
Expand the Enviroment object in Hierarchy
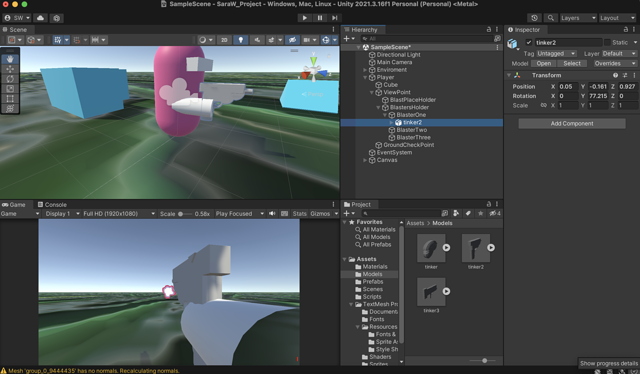pos(365,70)
